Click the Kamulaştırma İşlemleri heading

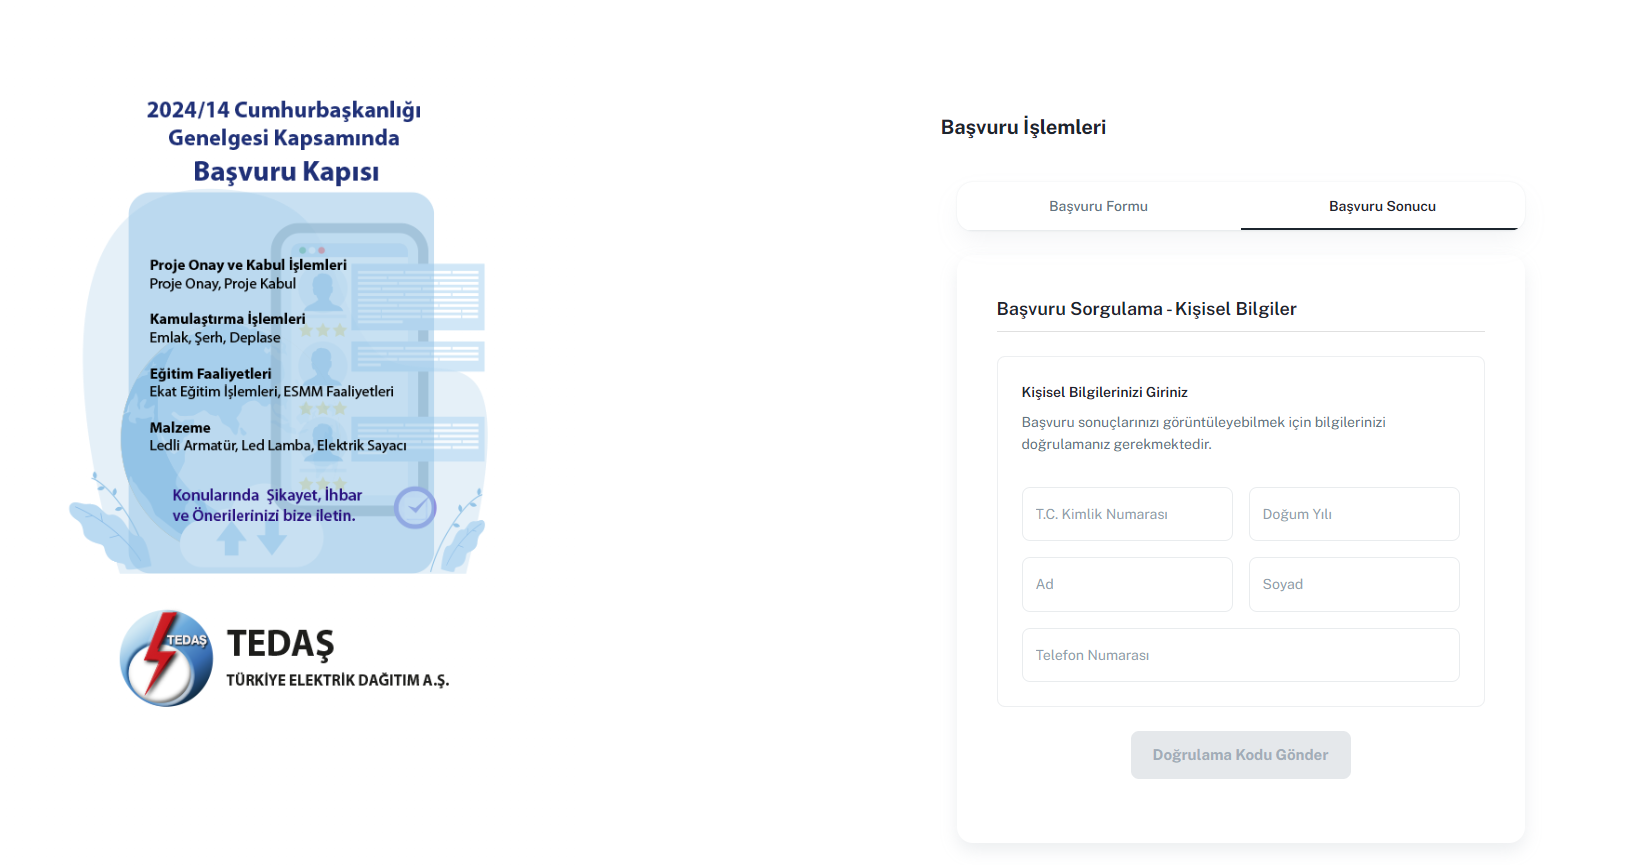pos(227,319)
